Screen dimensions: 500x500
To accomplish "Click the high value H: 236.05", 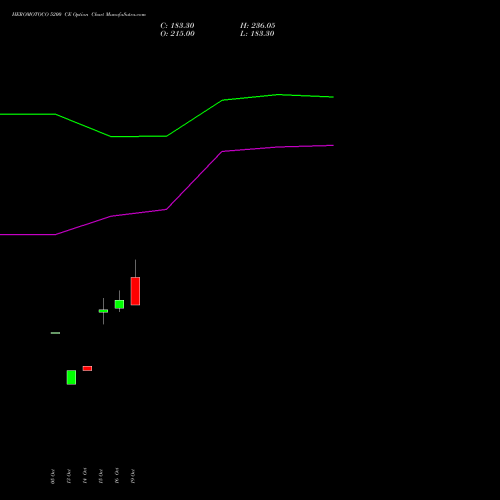I will (x=258, y=26).
